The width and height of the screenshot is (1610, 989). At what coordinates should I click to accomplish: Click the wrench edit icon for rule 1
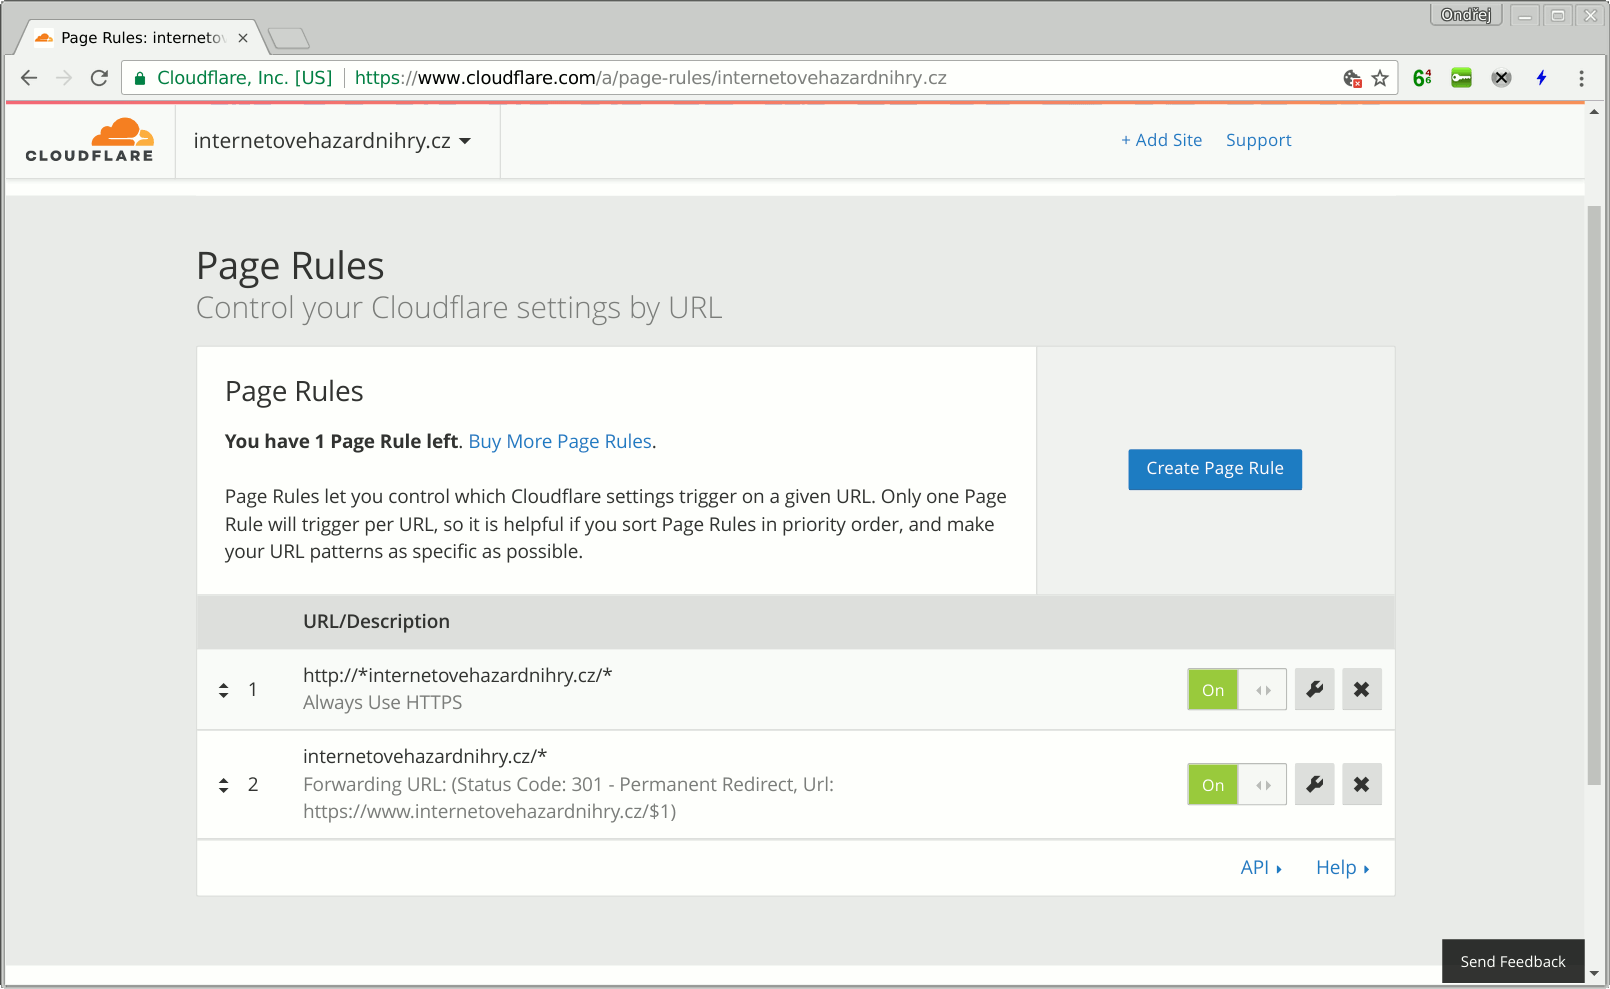1314,689
